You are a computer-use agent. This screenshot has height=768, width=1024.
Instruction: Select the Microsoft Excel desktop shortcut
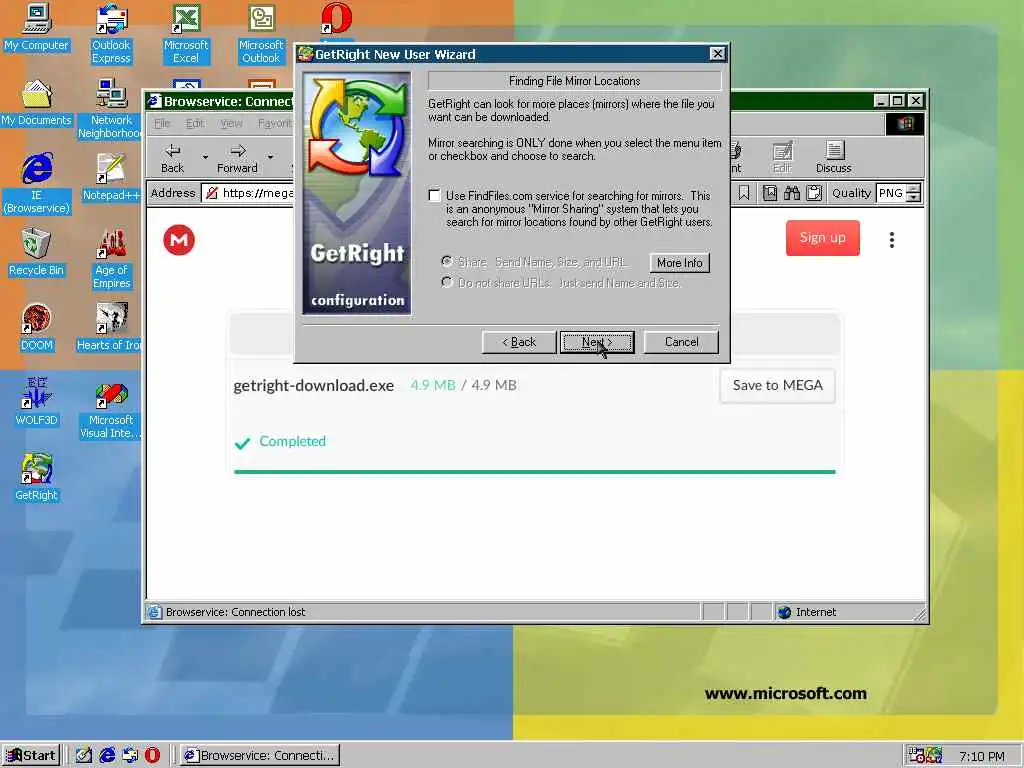point(186,34)
